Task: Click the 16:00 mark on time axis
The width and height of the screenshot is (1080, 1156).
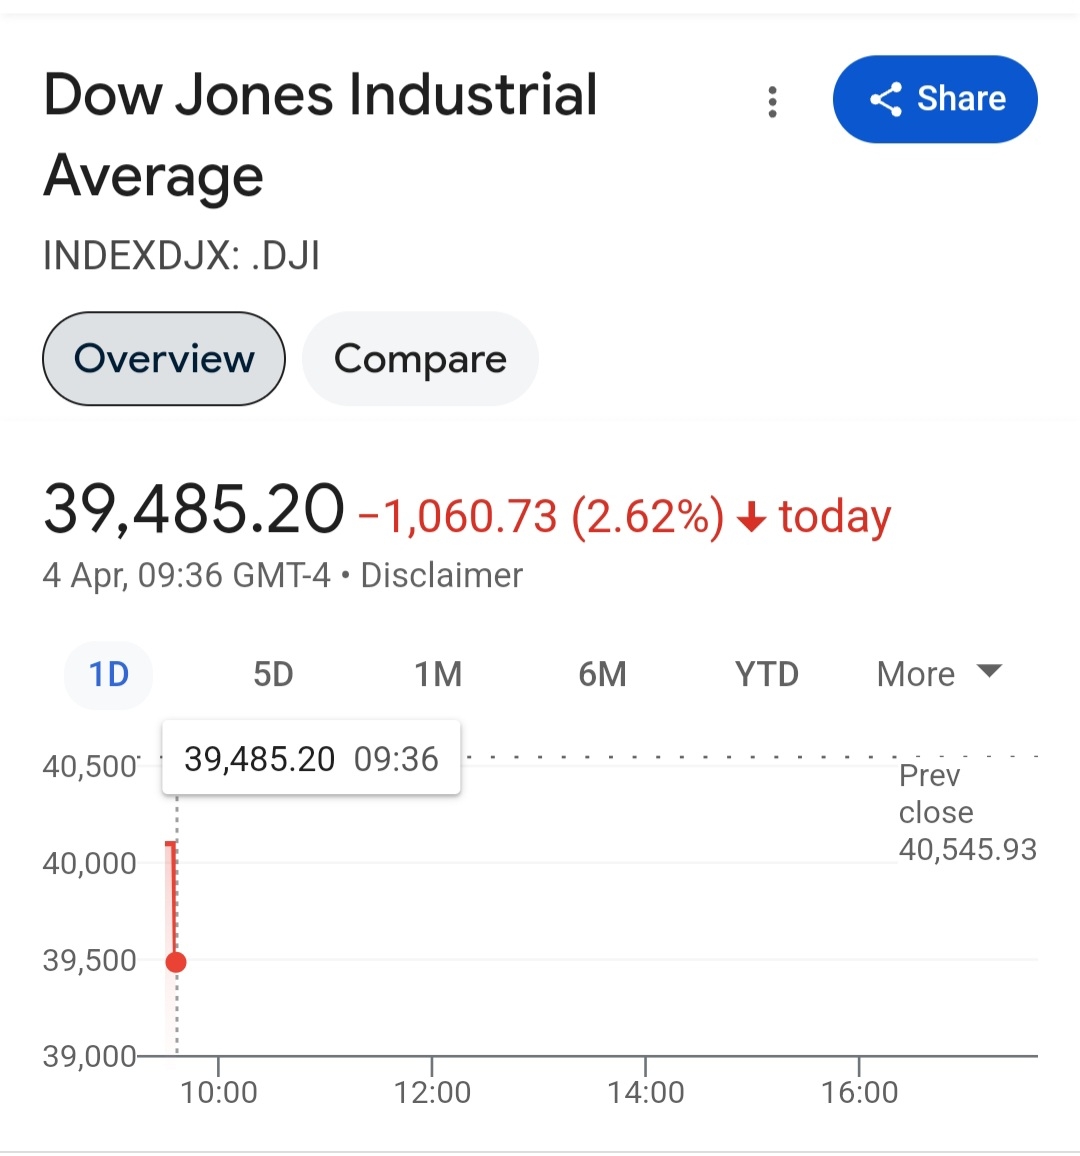Action: (x=859, y=1092)
